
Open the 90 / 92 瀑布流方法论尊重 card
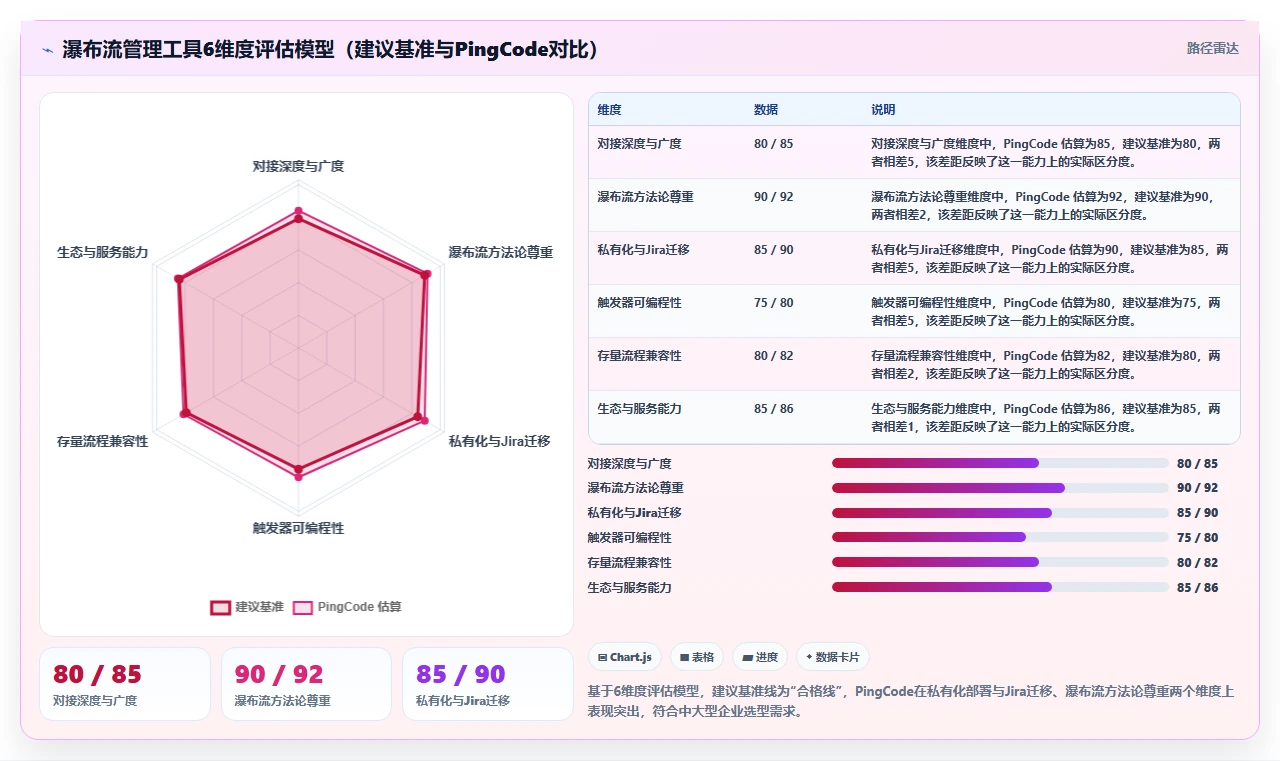(x=306, y=684)
